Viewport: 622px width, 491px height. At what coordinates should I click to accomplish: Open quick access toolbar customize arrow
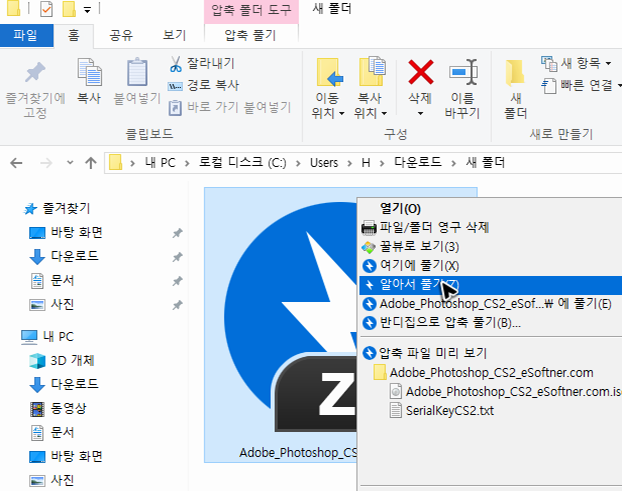[87, 10]
